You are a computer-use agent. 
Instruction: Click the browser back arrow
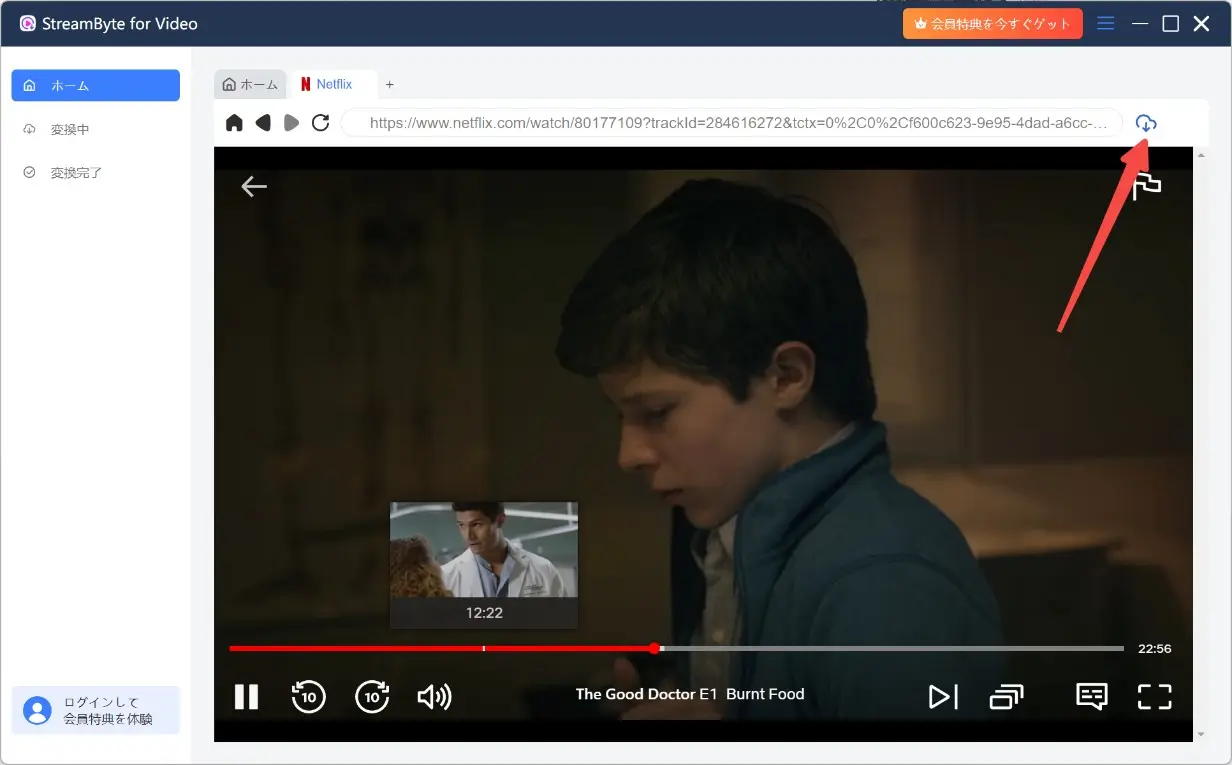tap(263, 122)
